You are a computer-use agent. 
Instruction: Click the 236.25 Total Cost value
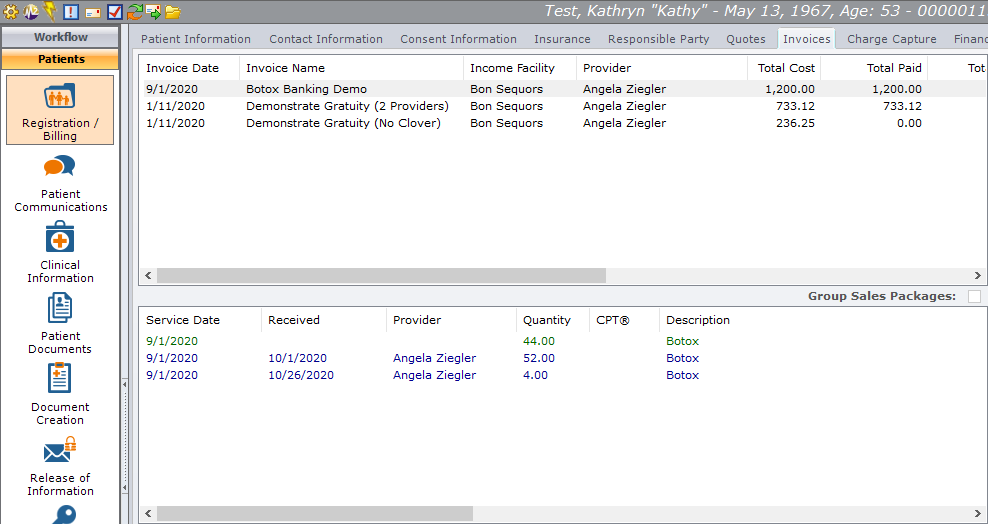tap(795, 123)
